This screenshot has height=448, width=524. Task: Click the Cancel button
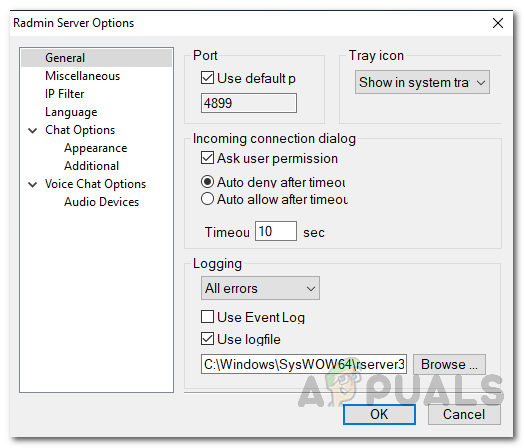click(464, 415)
